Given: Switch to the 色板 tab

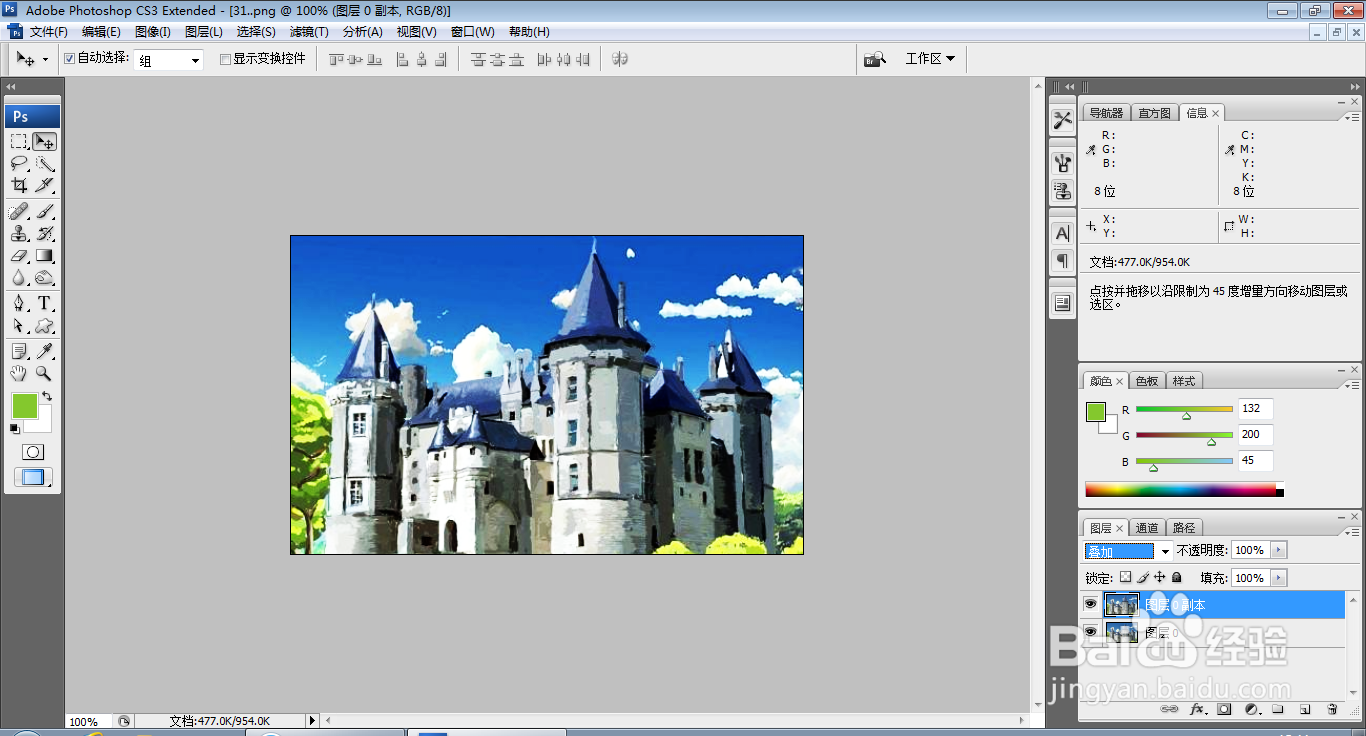Looking at the screenshot, I should tap(1147, 381).
